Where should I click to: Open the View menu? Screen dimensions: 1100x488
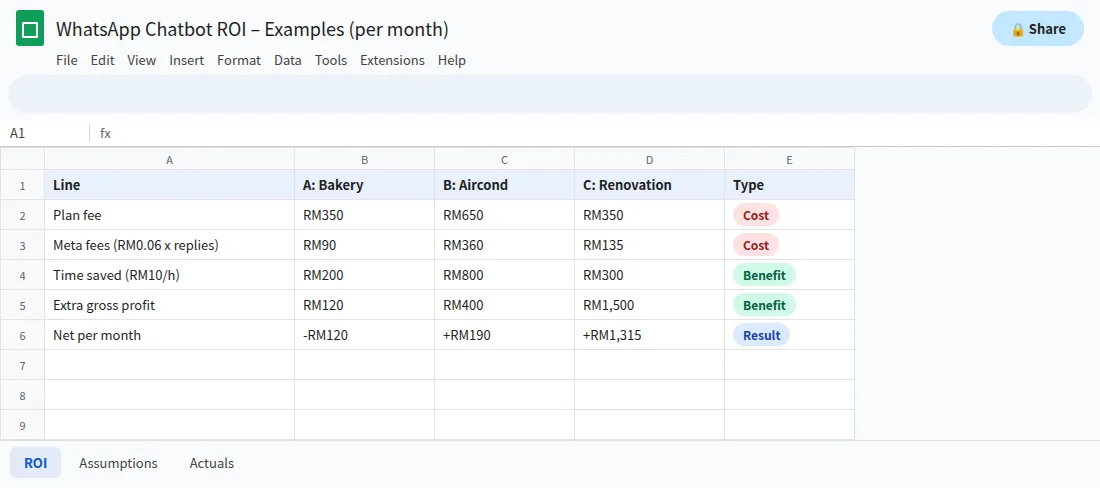click(x=142, y=60)
